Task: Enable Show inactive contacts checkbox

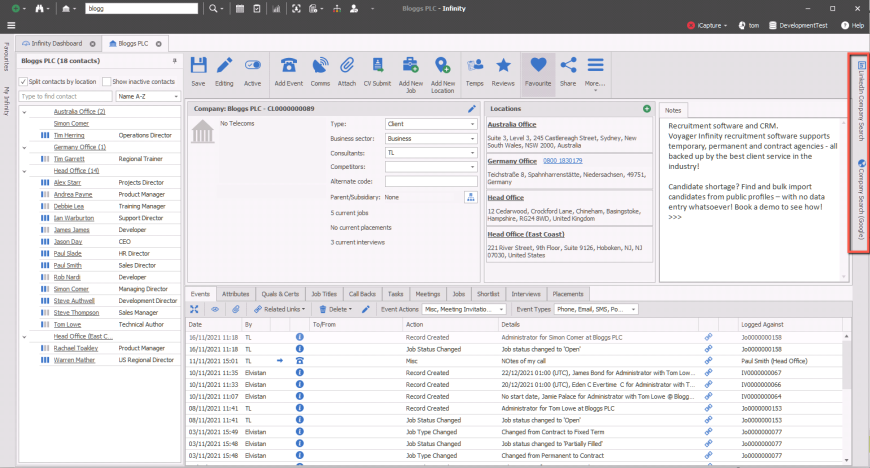Action: pos(106,81)
